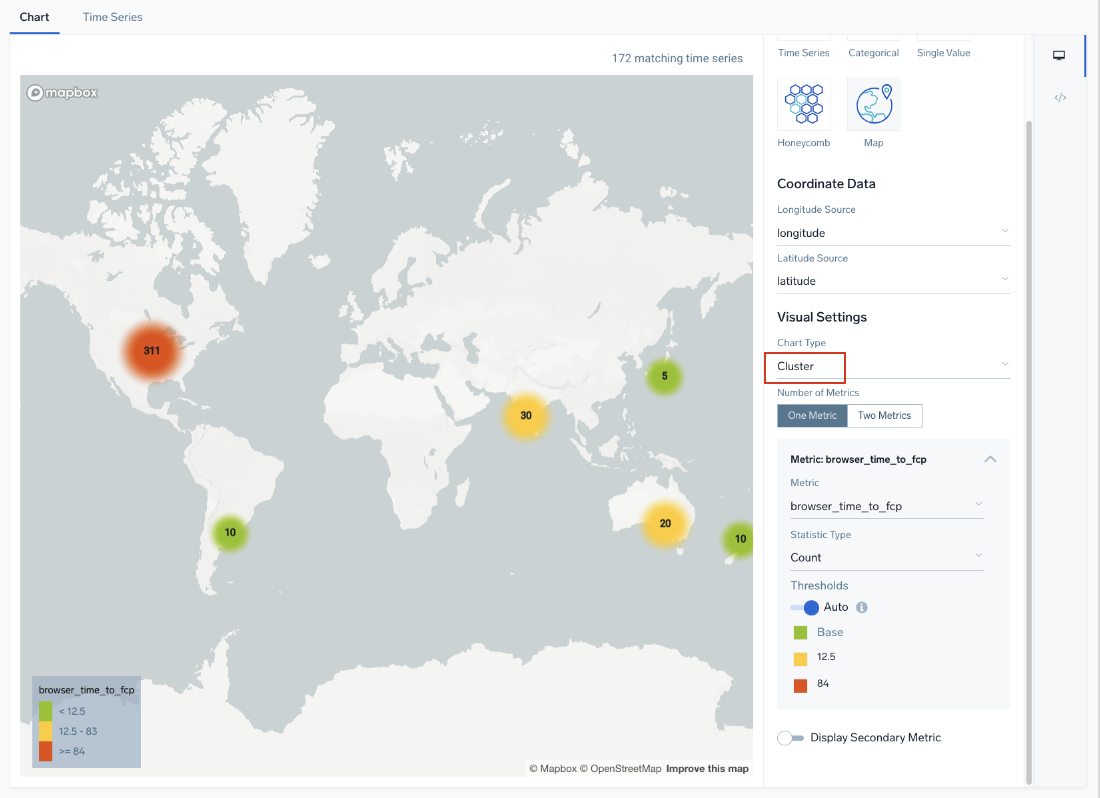
Task: Open the Chart Type Cluster dropdown
Action: click(x=893, y=366)
